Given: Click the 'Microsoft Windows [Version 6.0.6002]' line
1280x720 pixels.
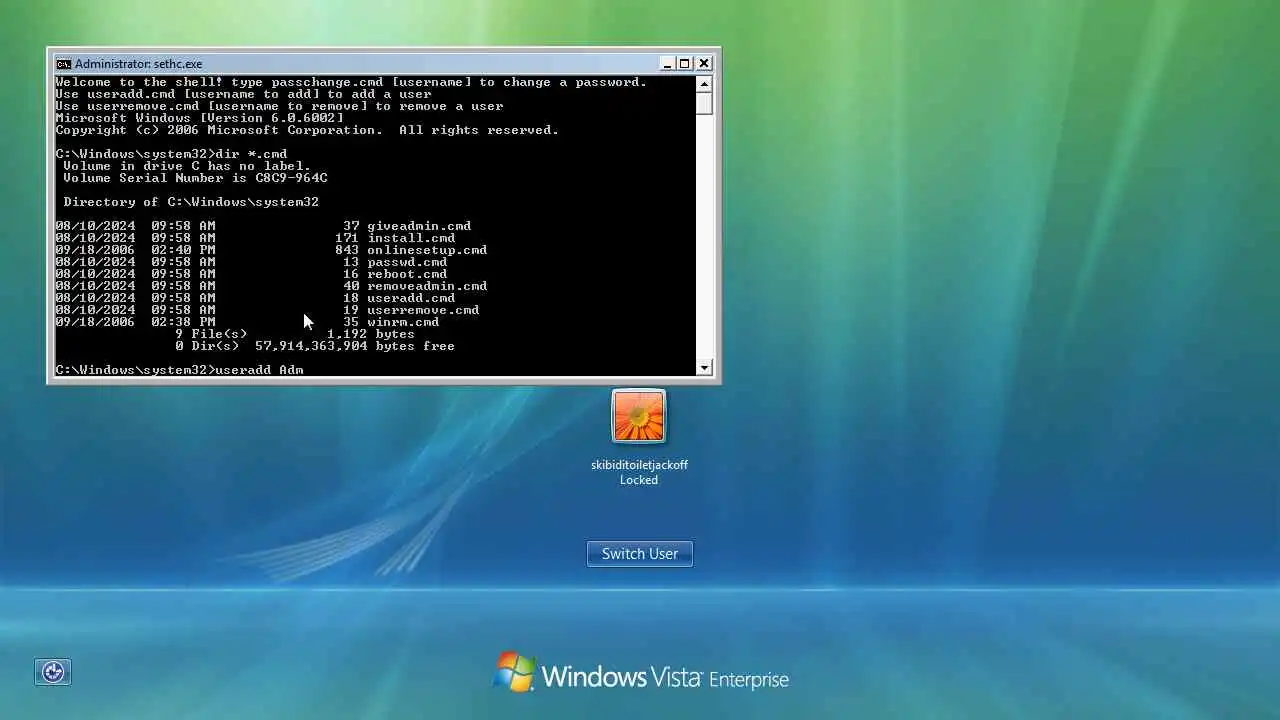Looking at the screenshot, I should 199,118.
